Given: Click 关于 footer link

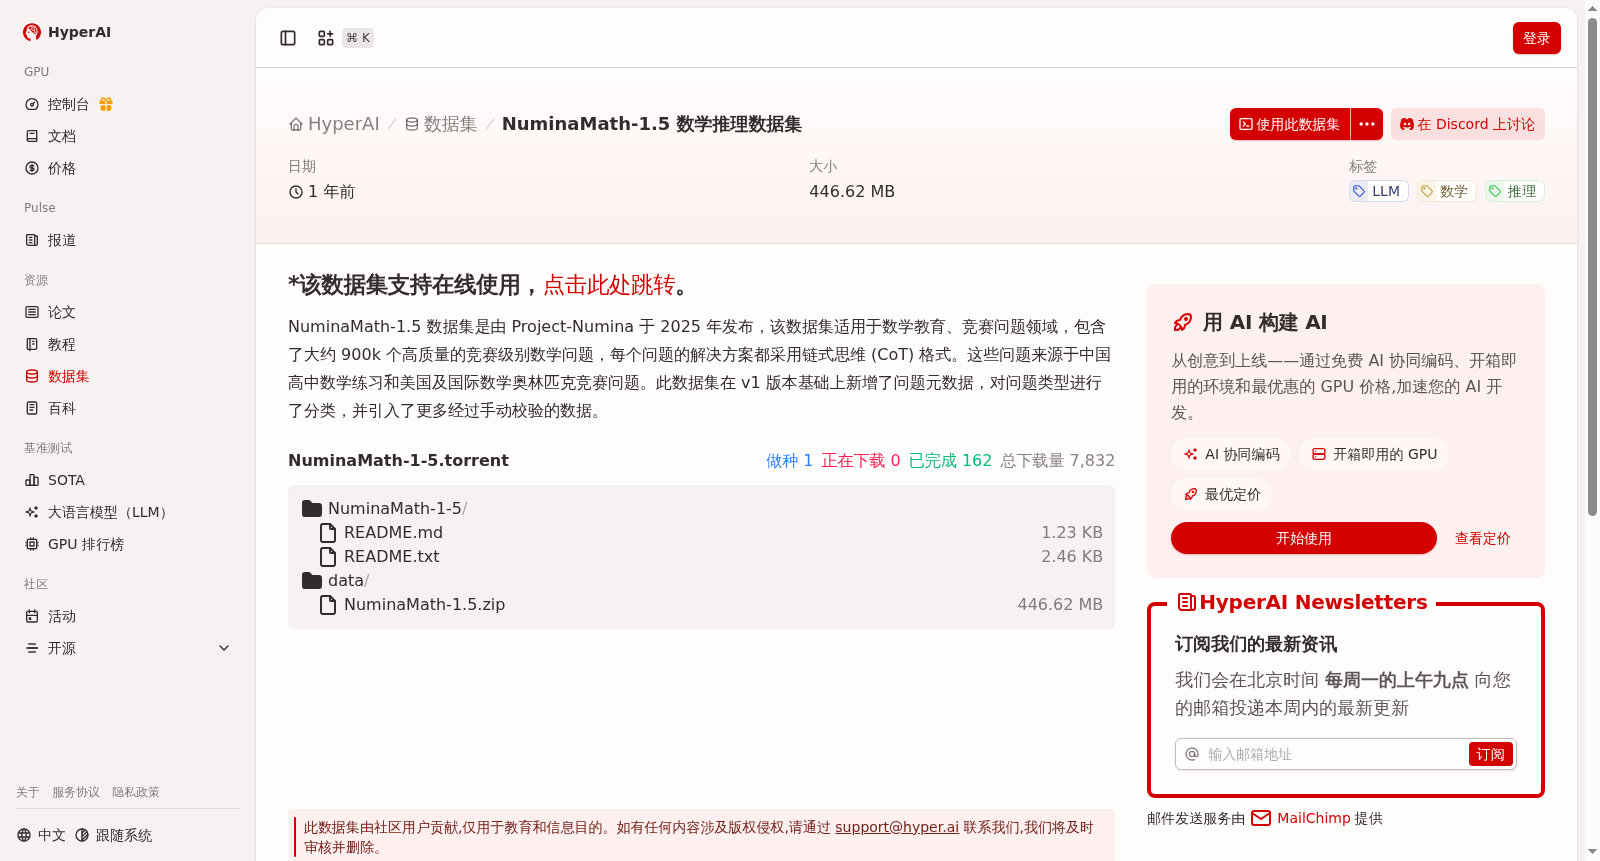Looking at the screenshot, I should (27, 792).
